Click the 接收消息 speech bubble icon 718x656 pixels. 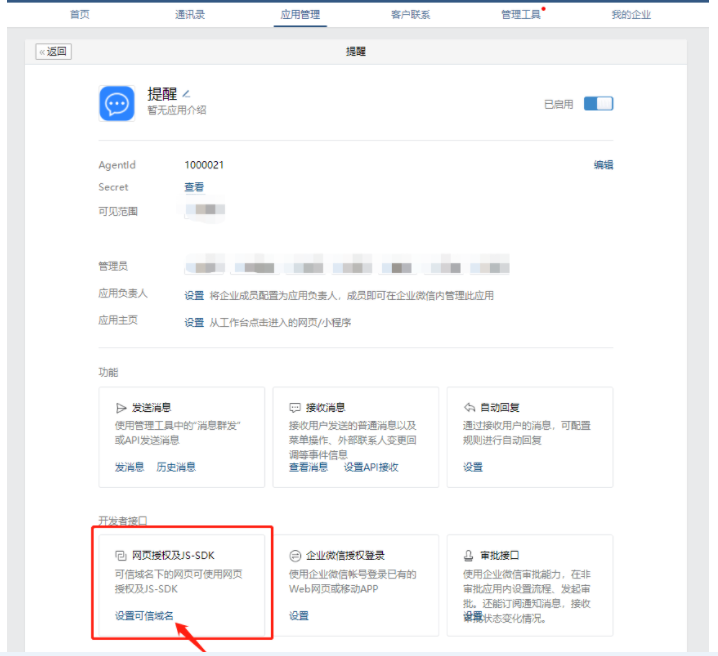click(295, 408)
